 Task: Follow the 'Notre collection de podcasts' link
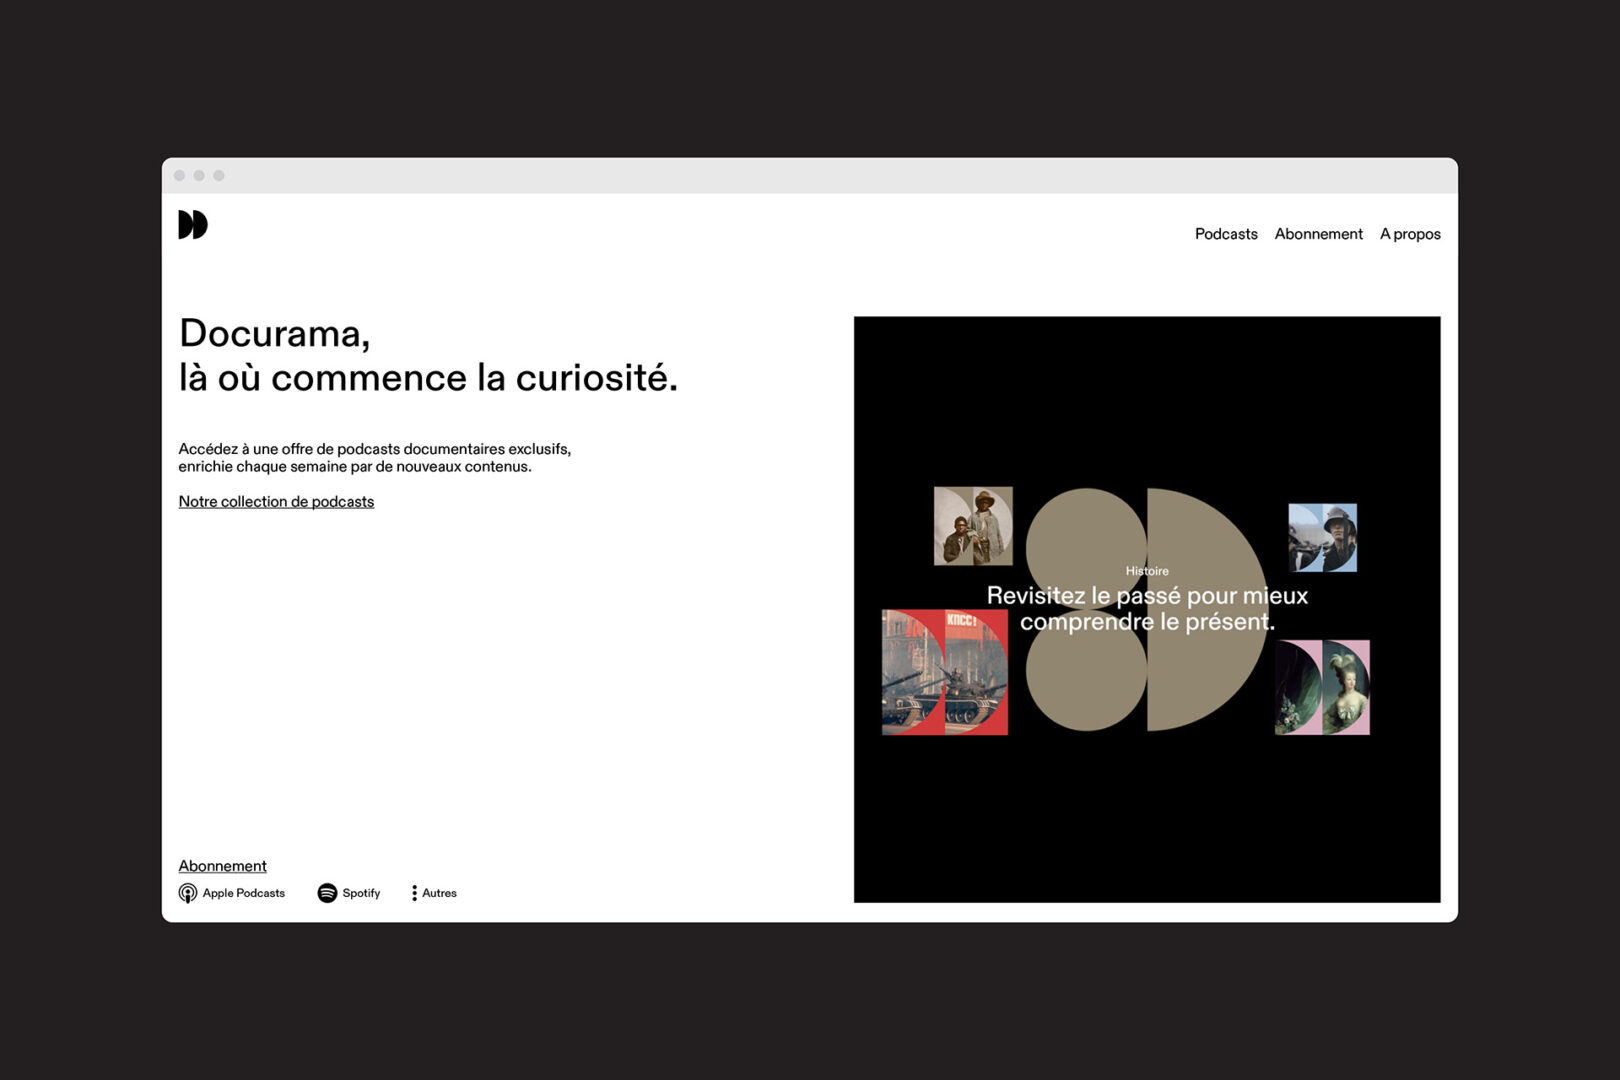click(276, 502)
